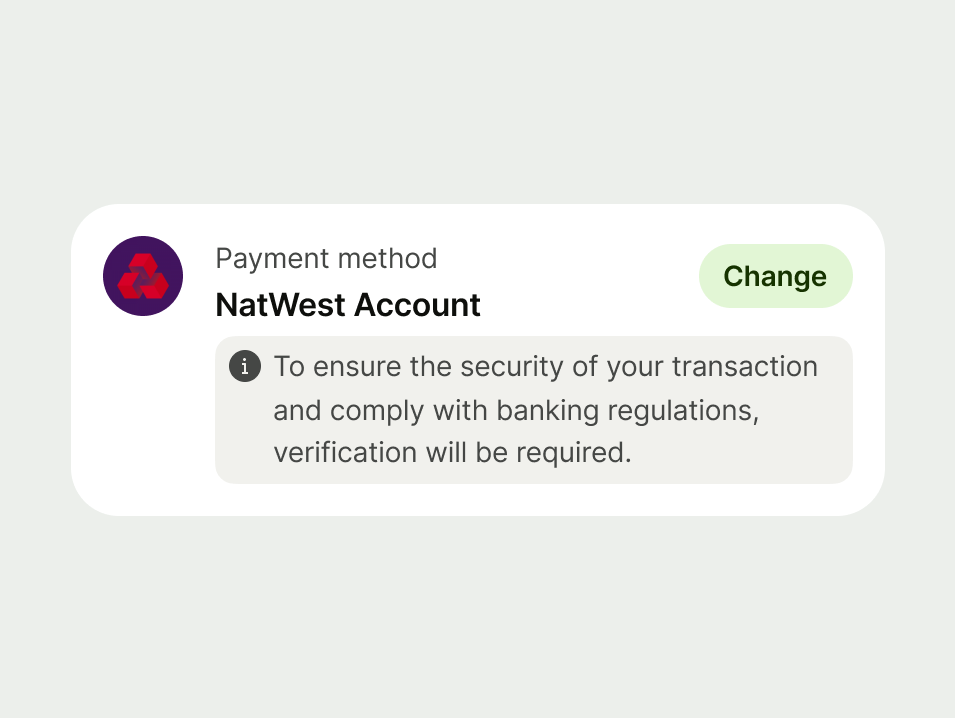Click the info icon in the notice
Image resolution: width=955 pixels, height=718 pixels.
pyautogui.click(x=244, y=367)
